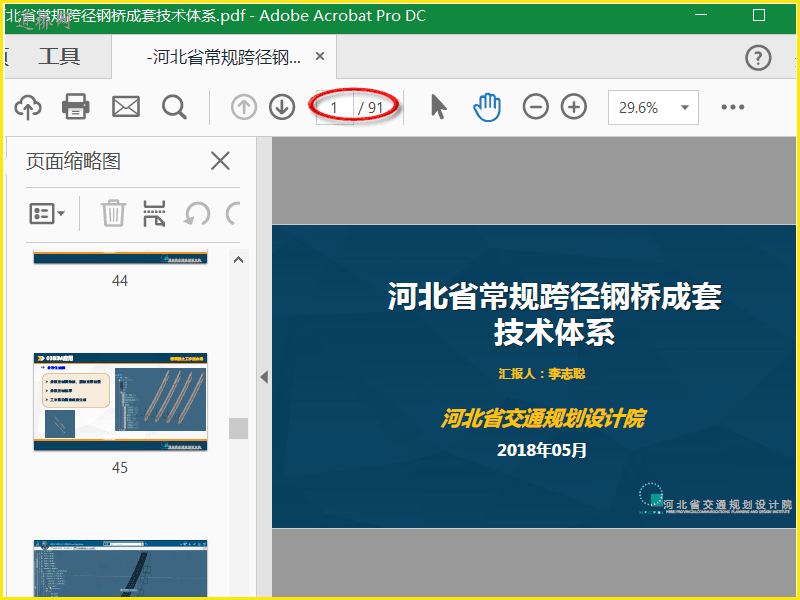Select the 河北省常规跨径钢 document tab

(224, 57)
